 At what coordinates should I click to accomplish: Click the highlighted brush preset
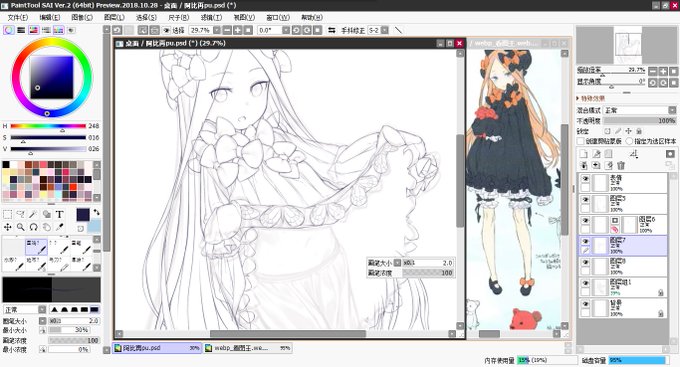coord(36,247)
